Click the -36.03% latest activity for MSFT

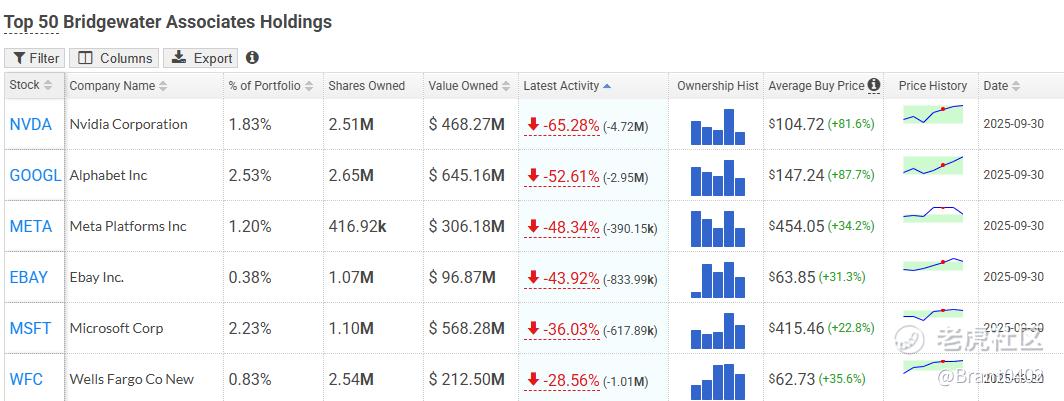coord(563,329)
